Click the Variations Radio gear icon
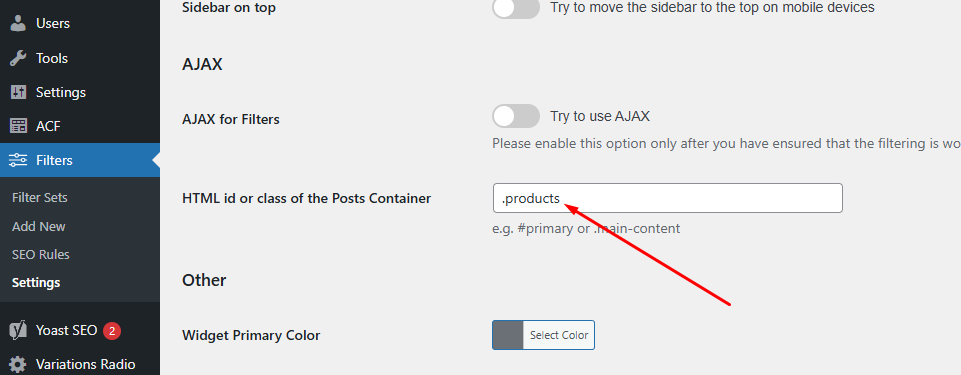961x375 pixels. [x=18, y=364]
